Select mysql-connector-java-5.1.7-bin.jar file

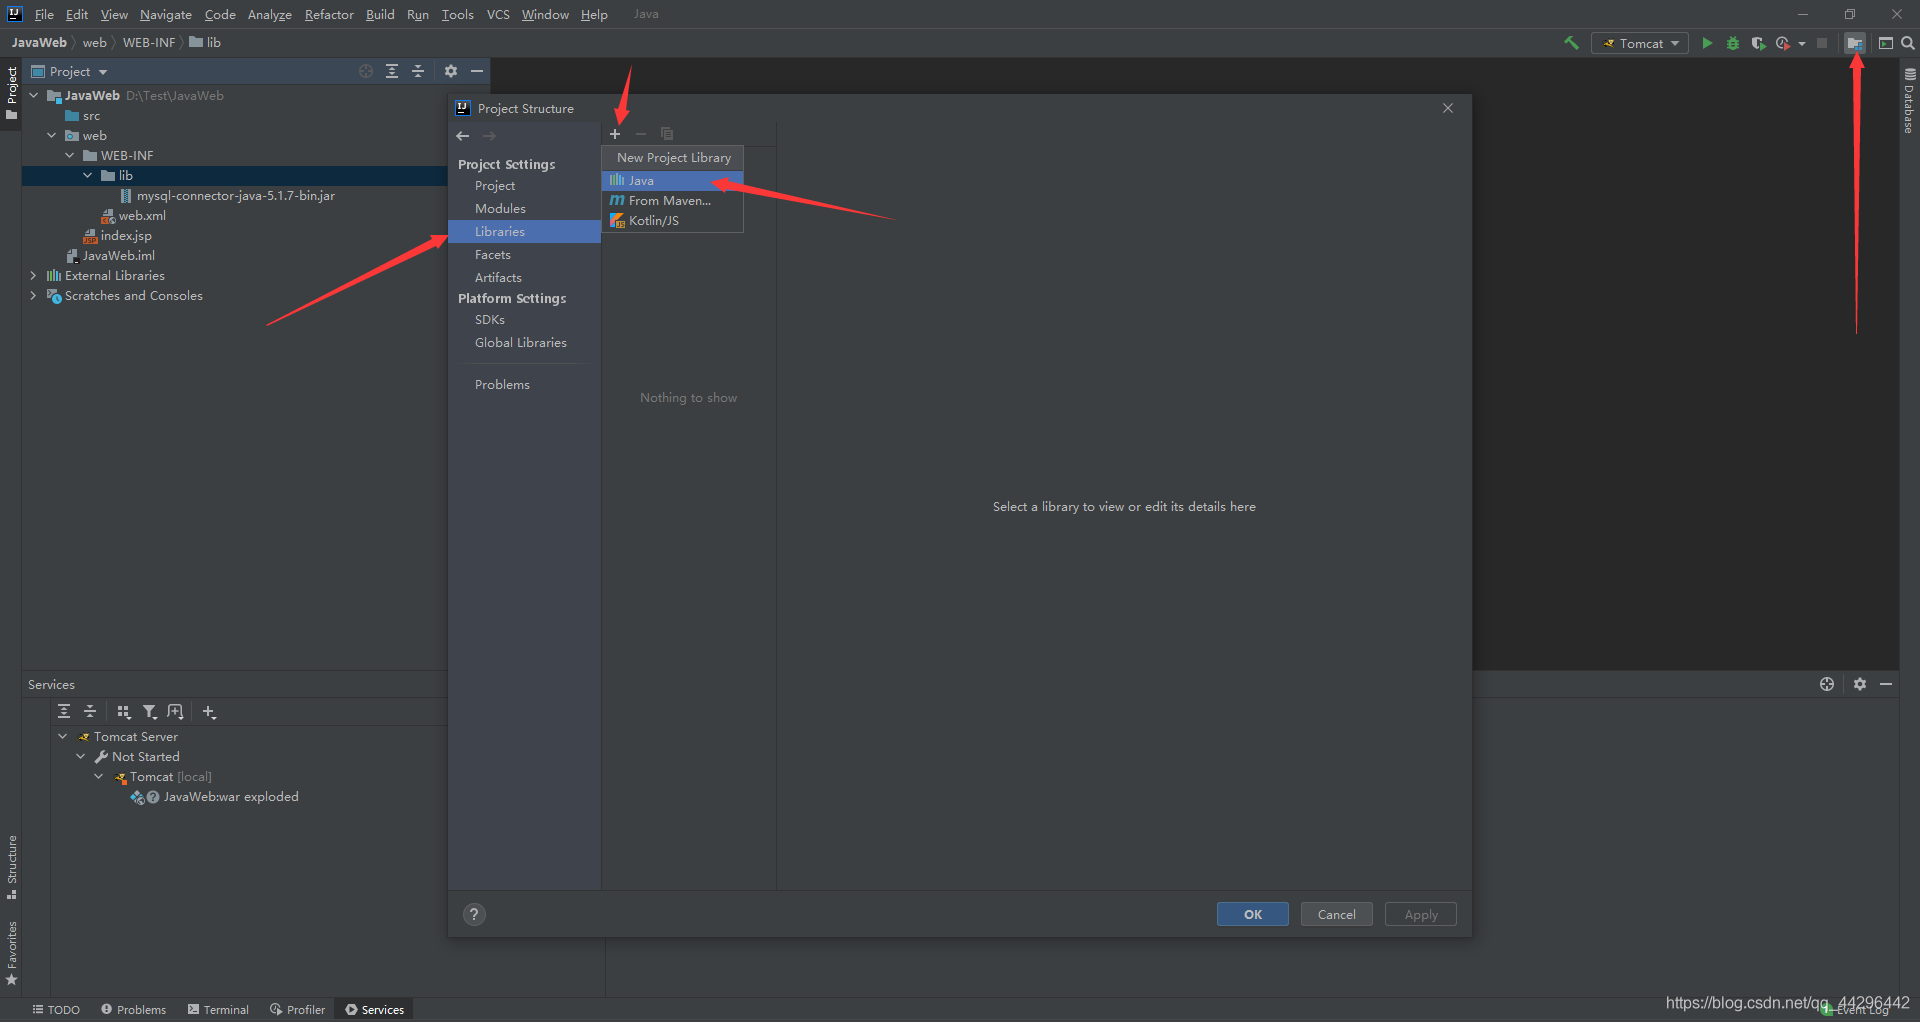tap(235, 196)
